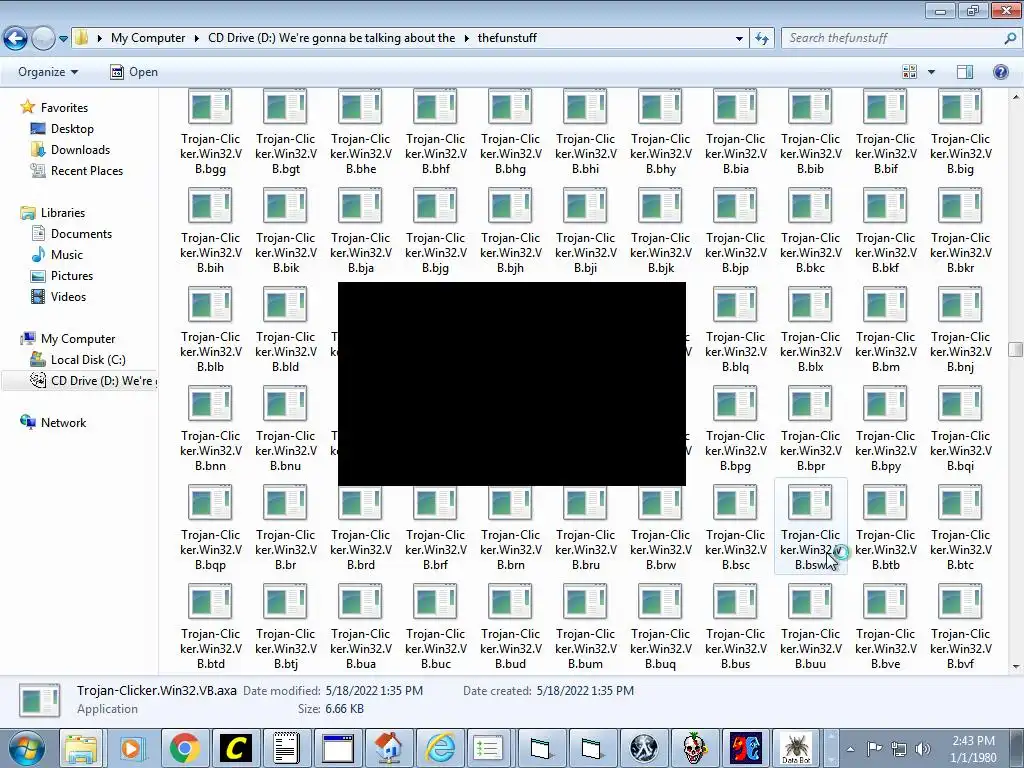Open Music library

coord(67,255)
